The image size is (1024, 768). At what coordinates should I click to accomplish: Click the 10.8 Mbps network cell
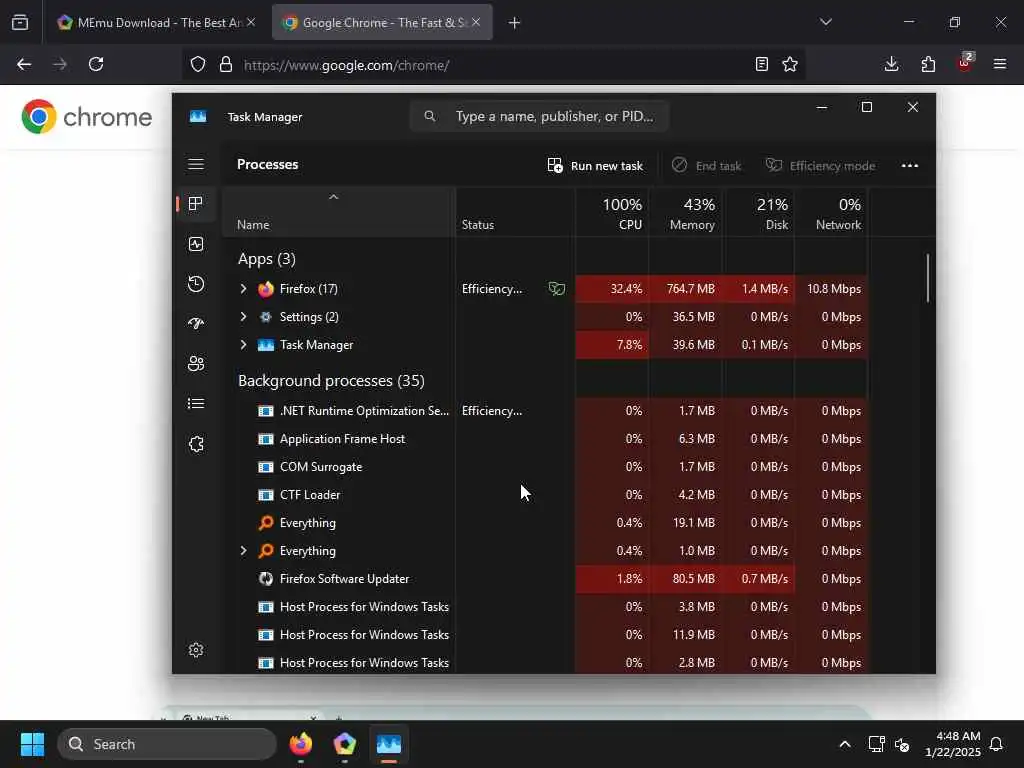click(831, 289)
